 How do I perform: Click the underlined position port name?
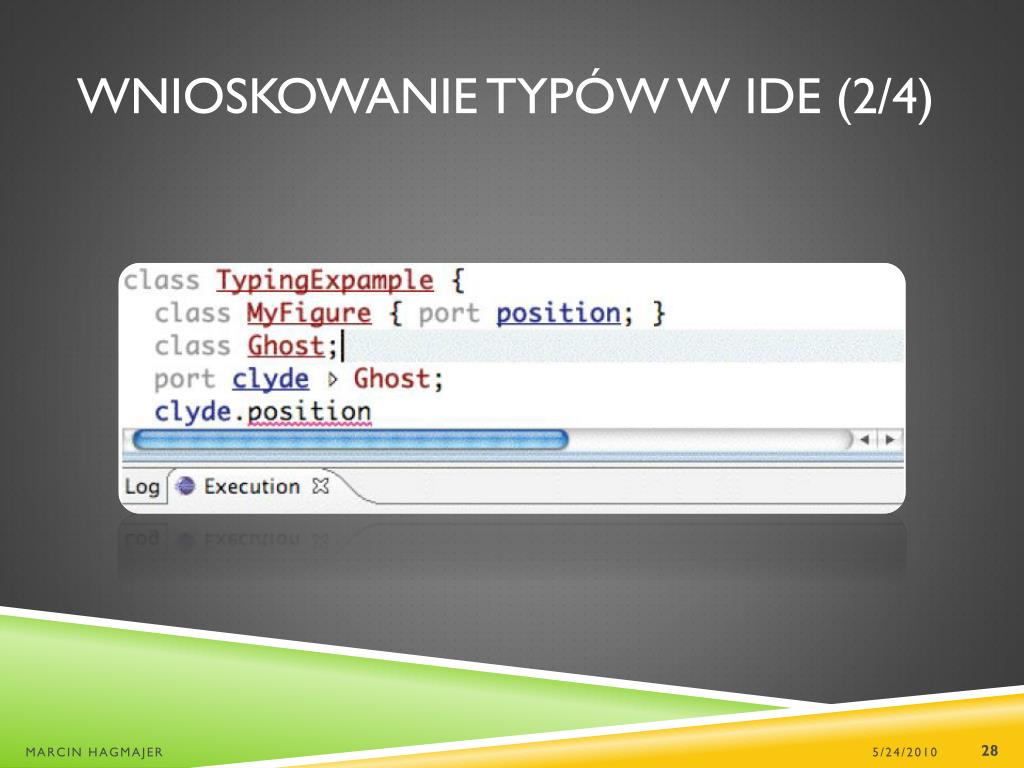558,313
